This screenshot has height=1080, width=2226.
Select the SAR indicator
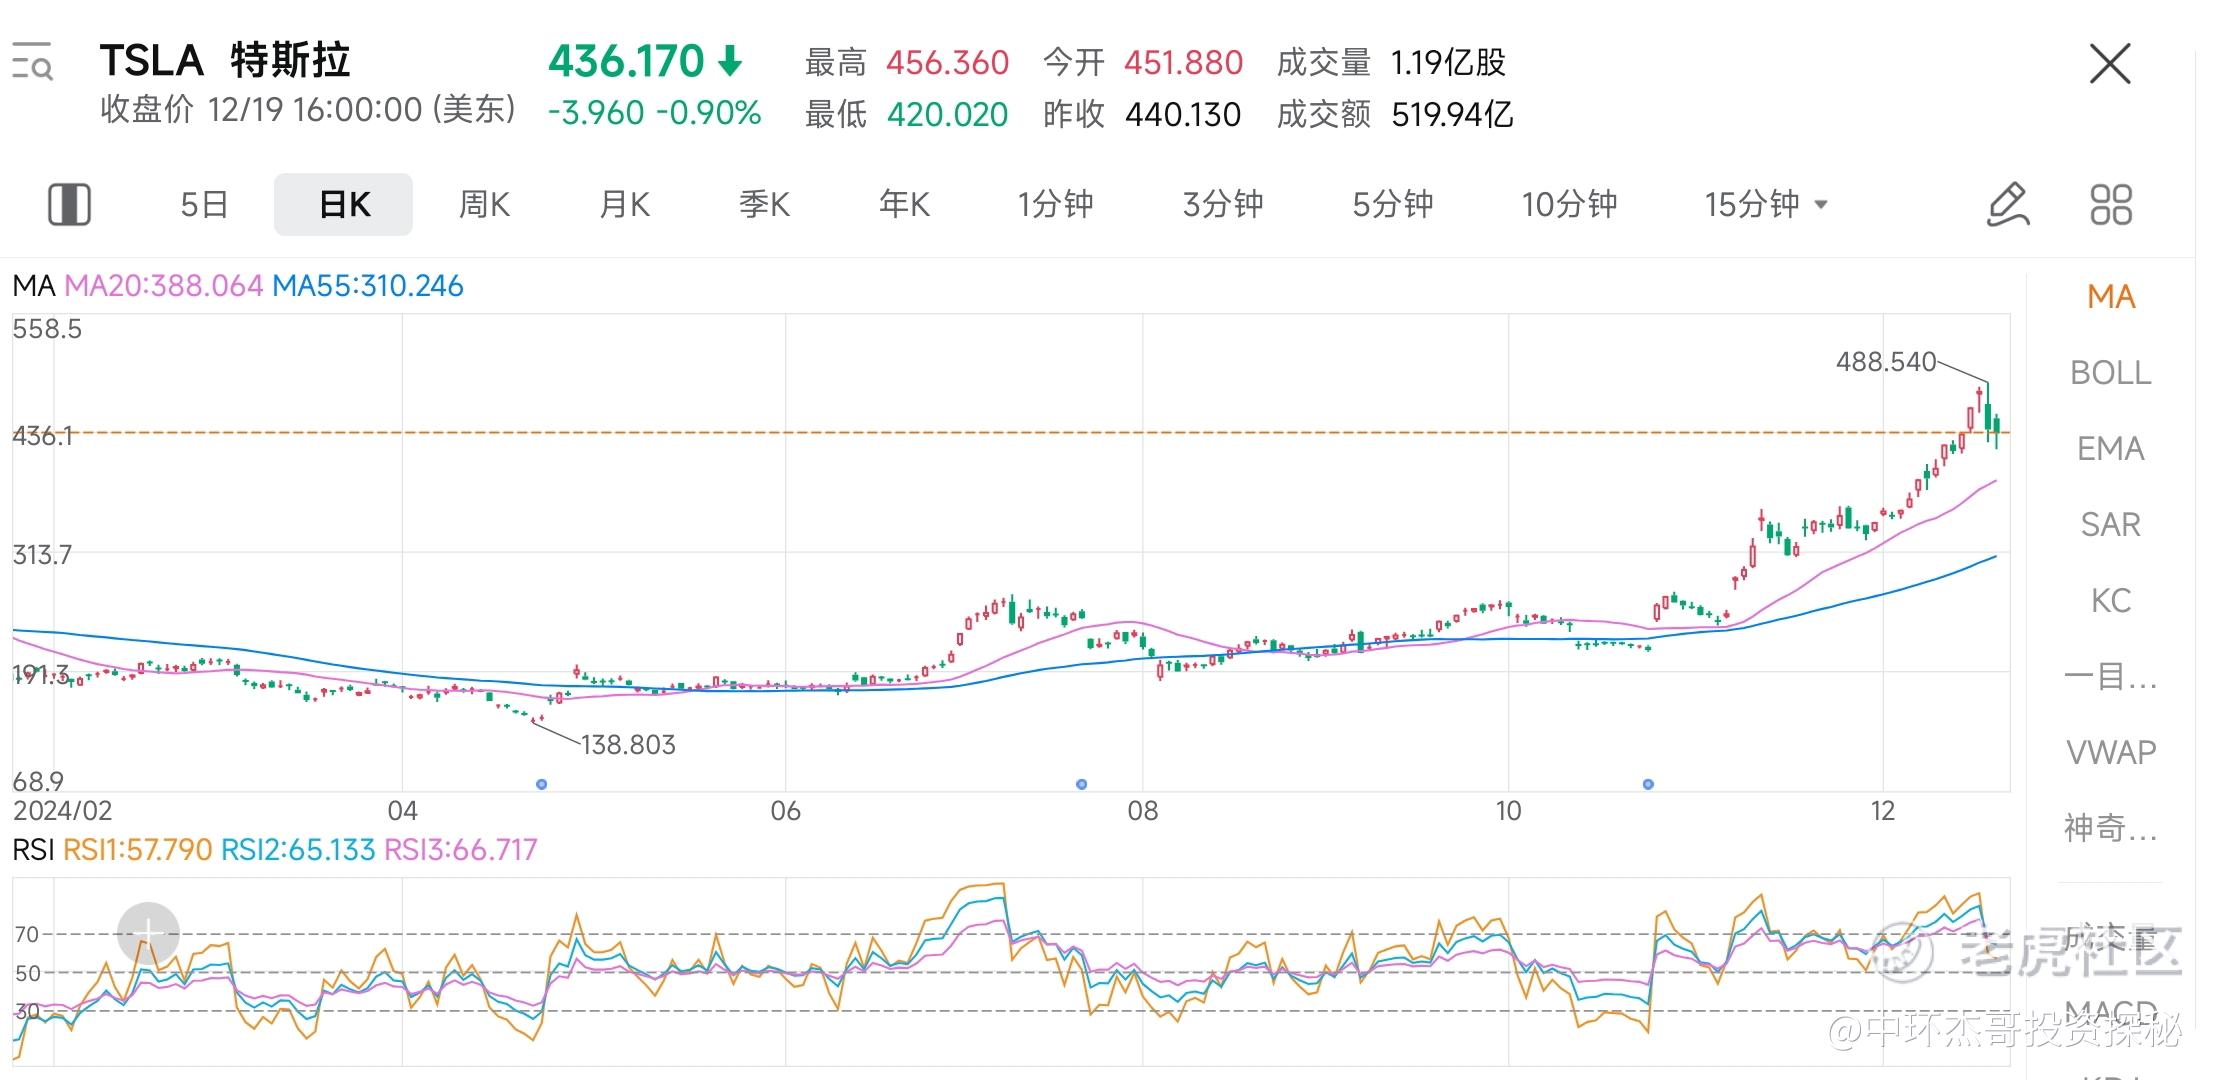pyautogui.click(x=2111, y=525)
